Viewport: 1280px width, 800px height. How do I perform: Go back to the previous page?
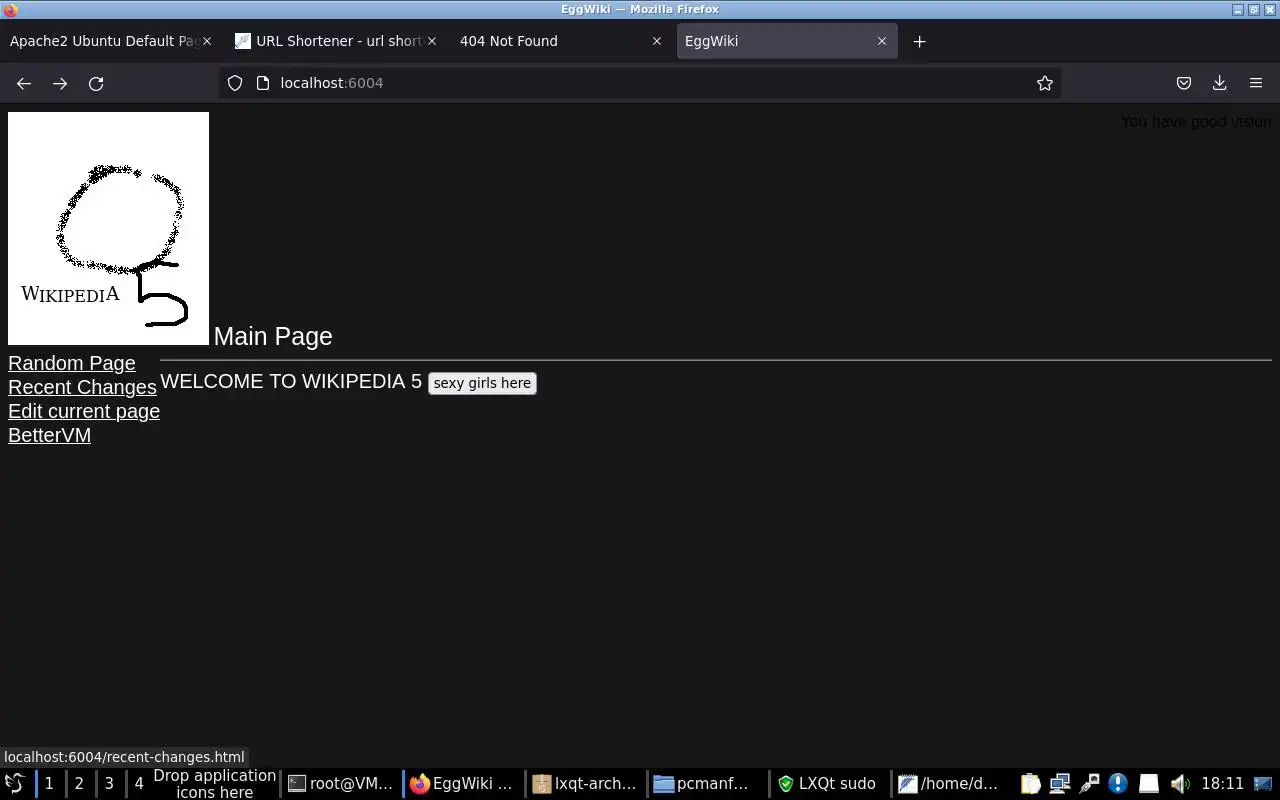[x=24, y=83]
